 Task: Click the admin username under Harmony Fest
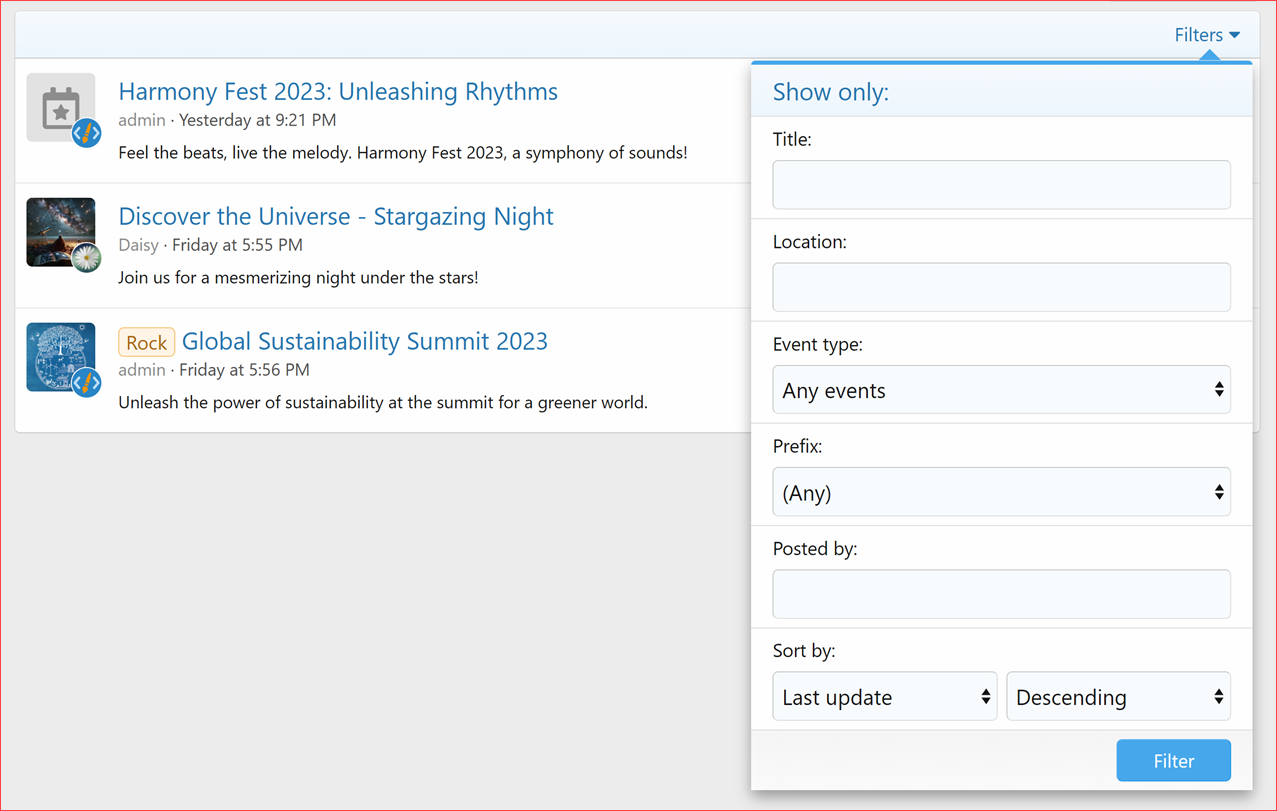click(142, 120)
